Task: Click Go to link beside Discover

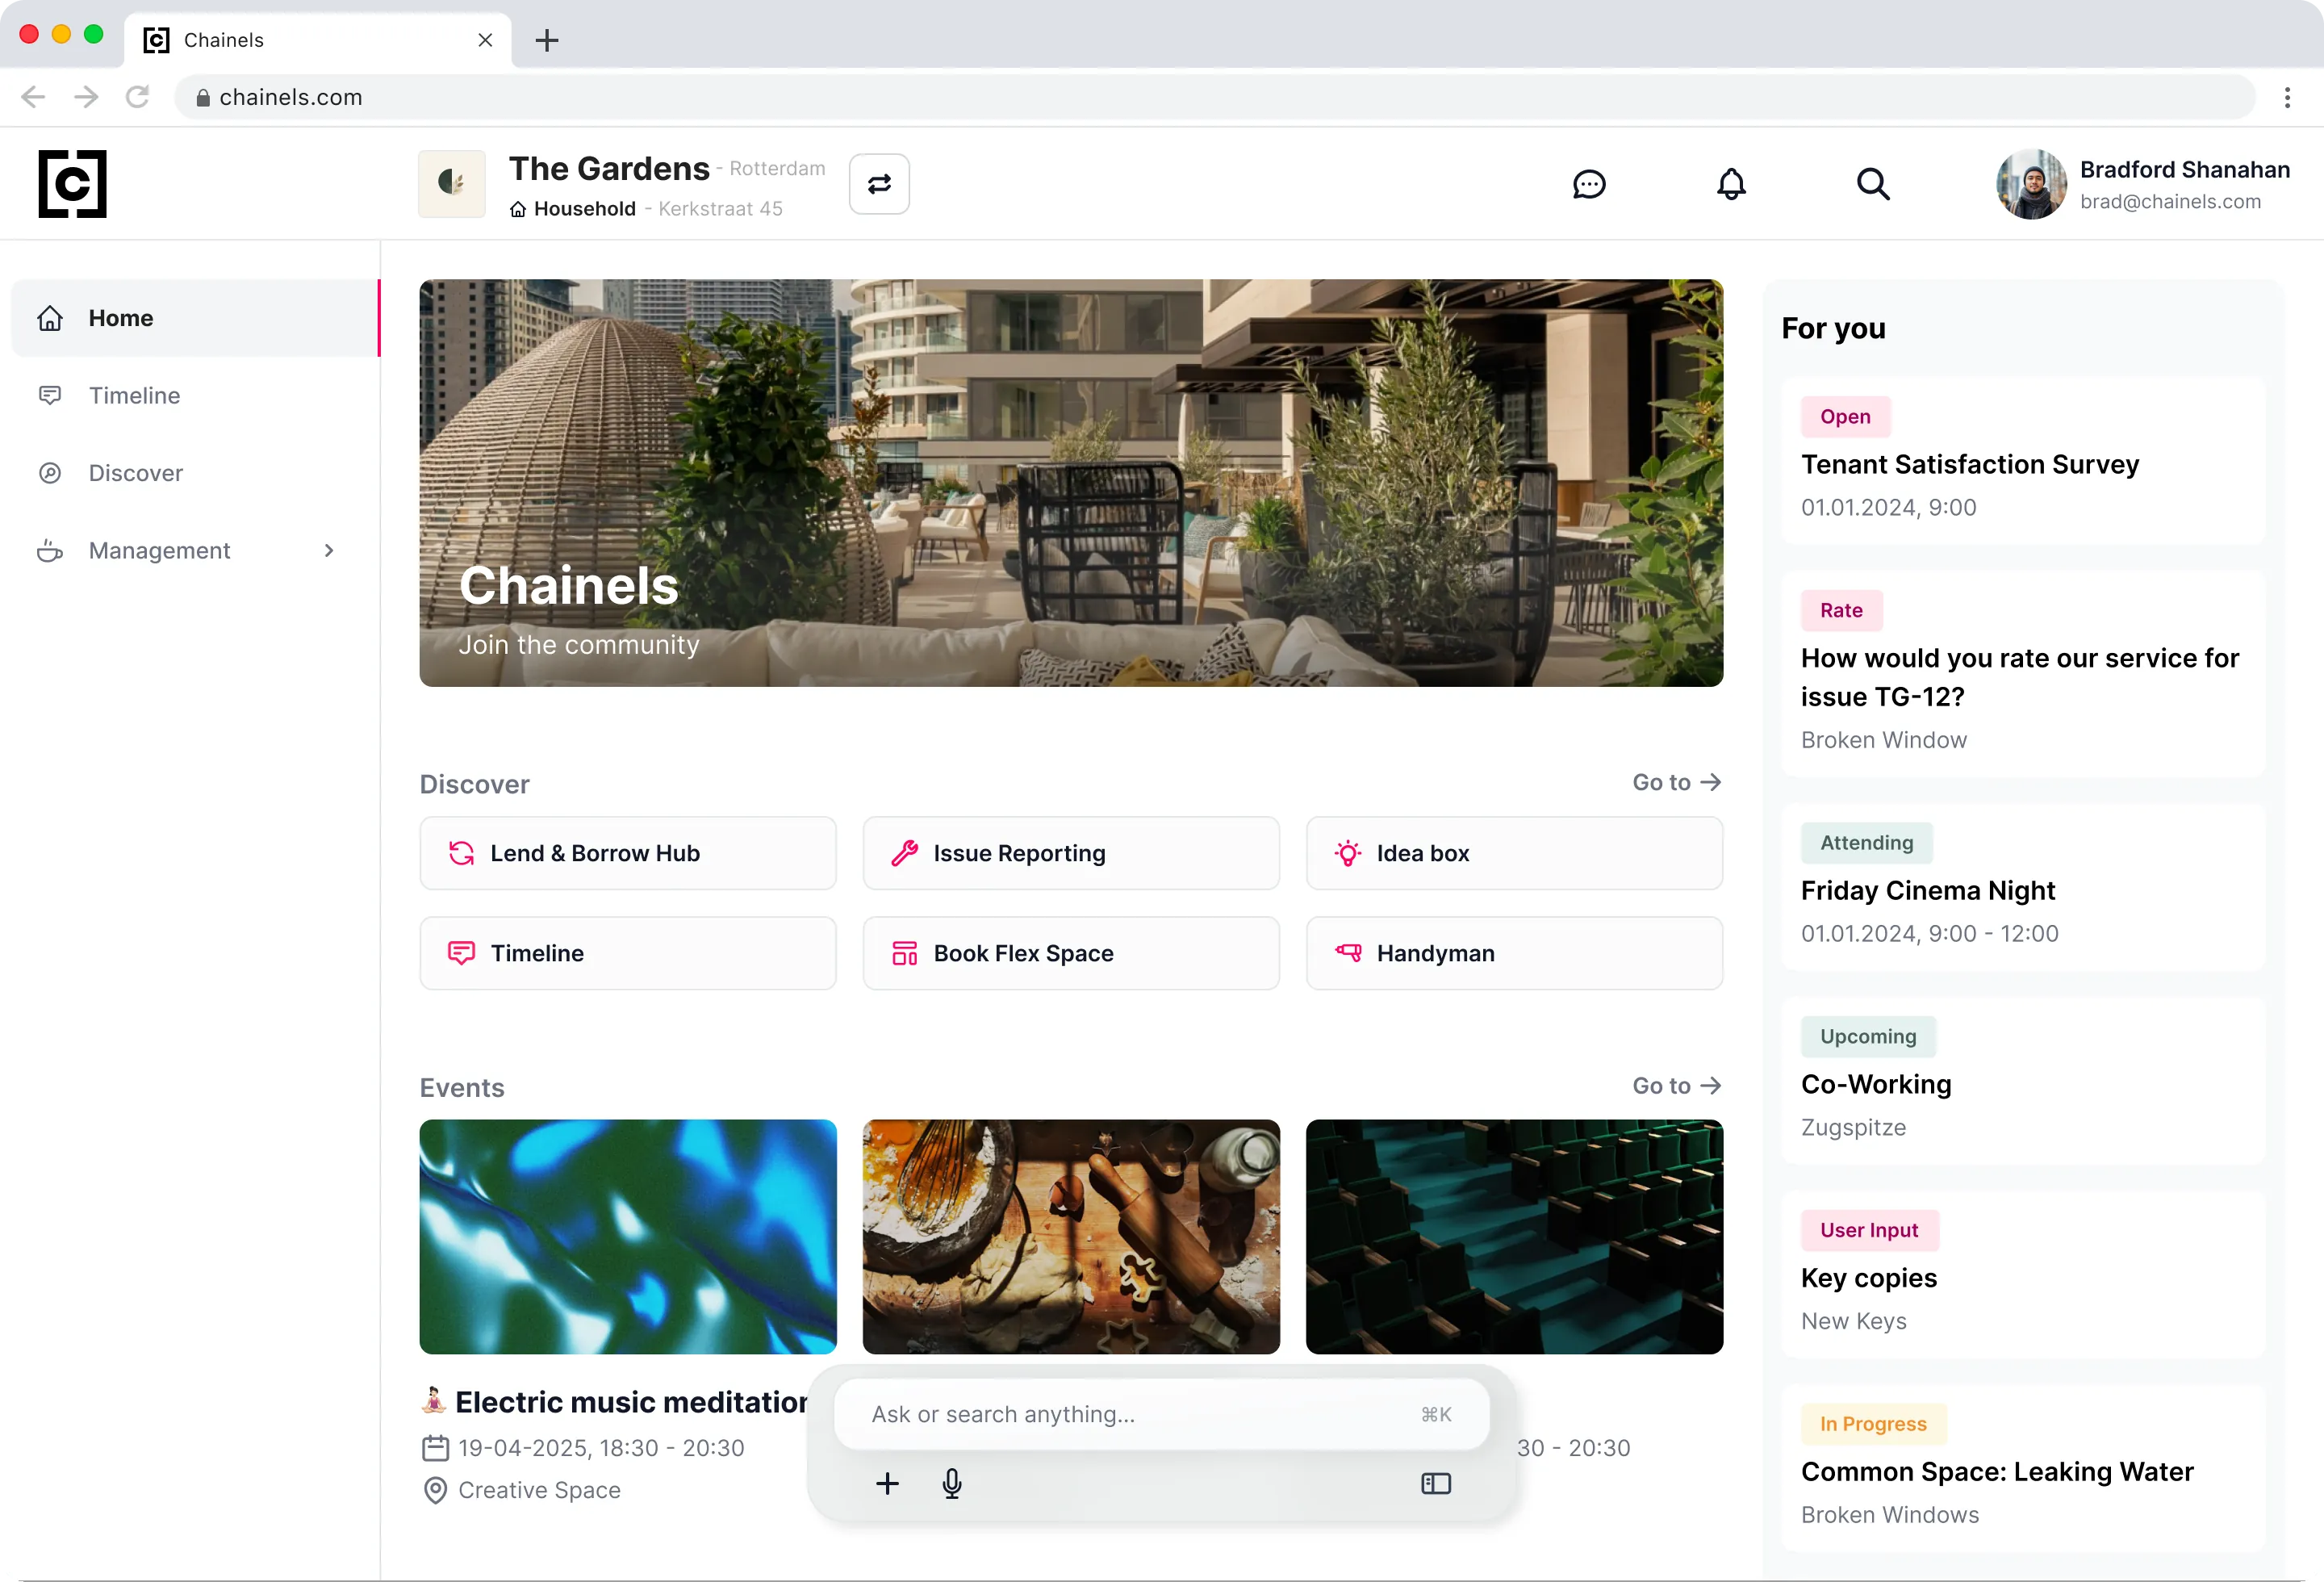Action: pyautogui.click(x=1677, y=782)
